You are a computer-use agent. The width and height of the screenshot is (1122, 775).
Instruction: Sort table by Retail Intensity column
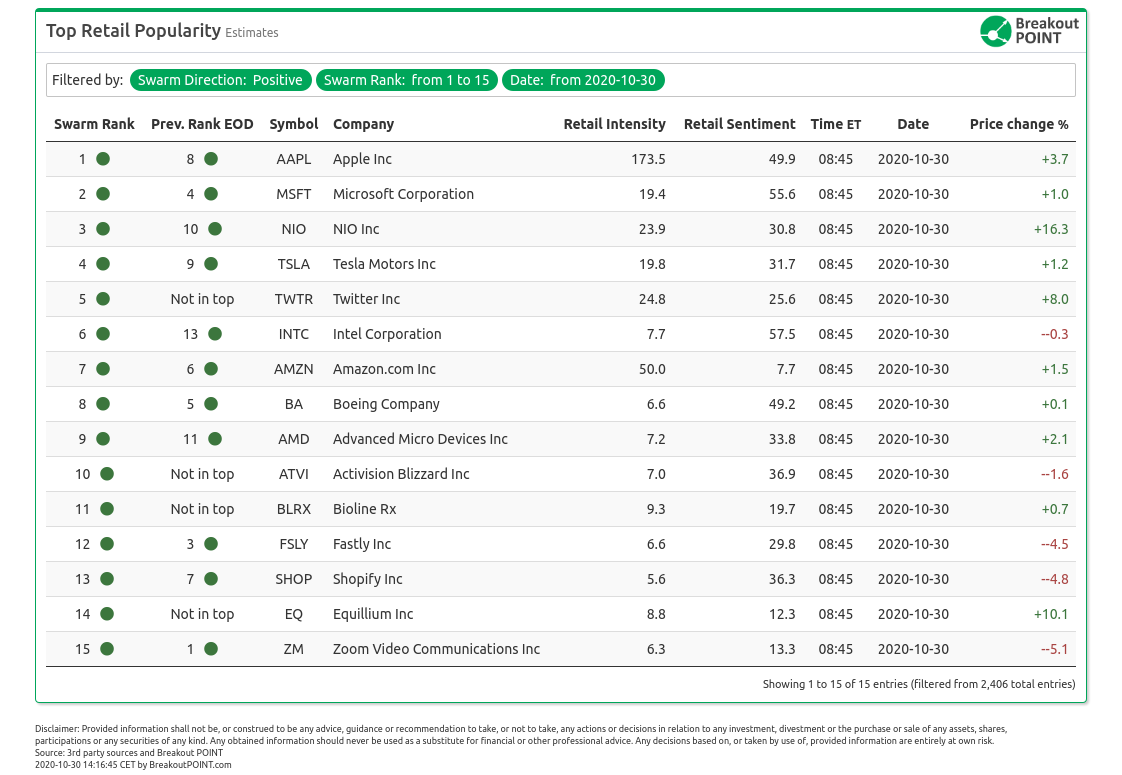614,124
